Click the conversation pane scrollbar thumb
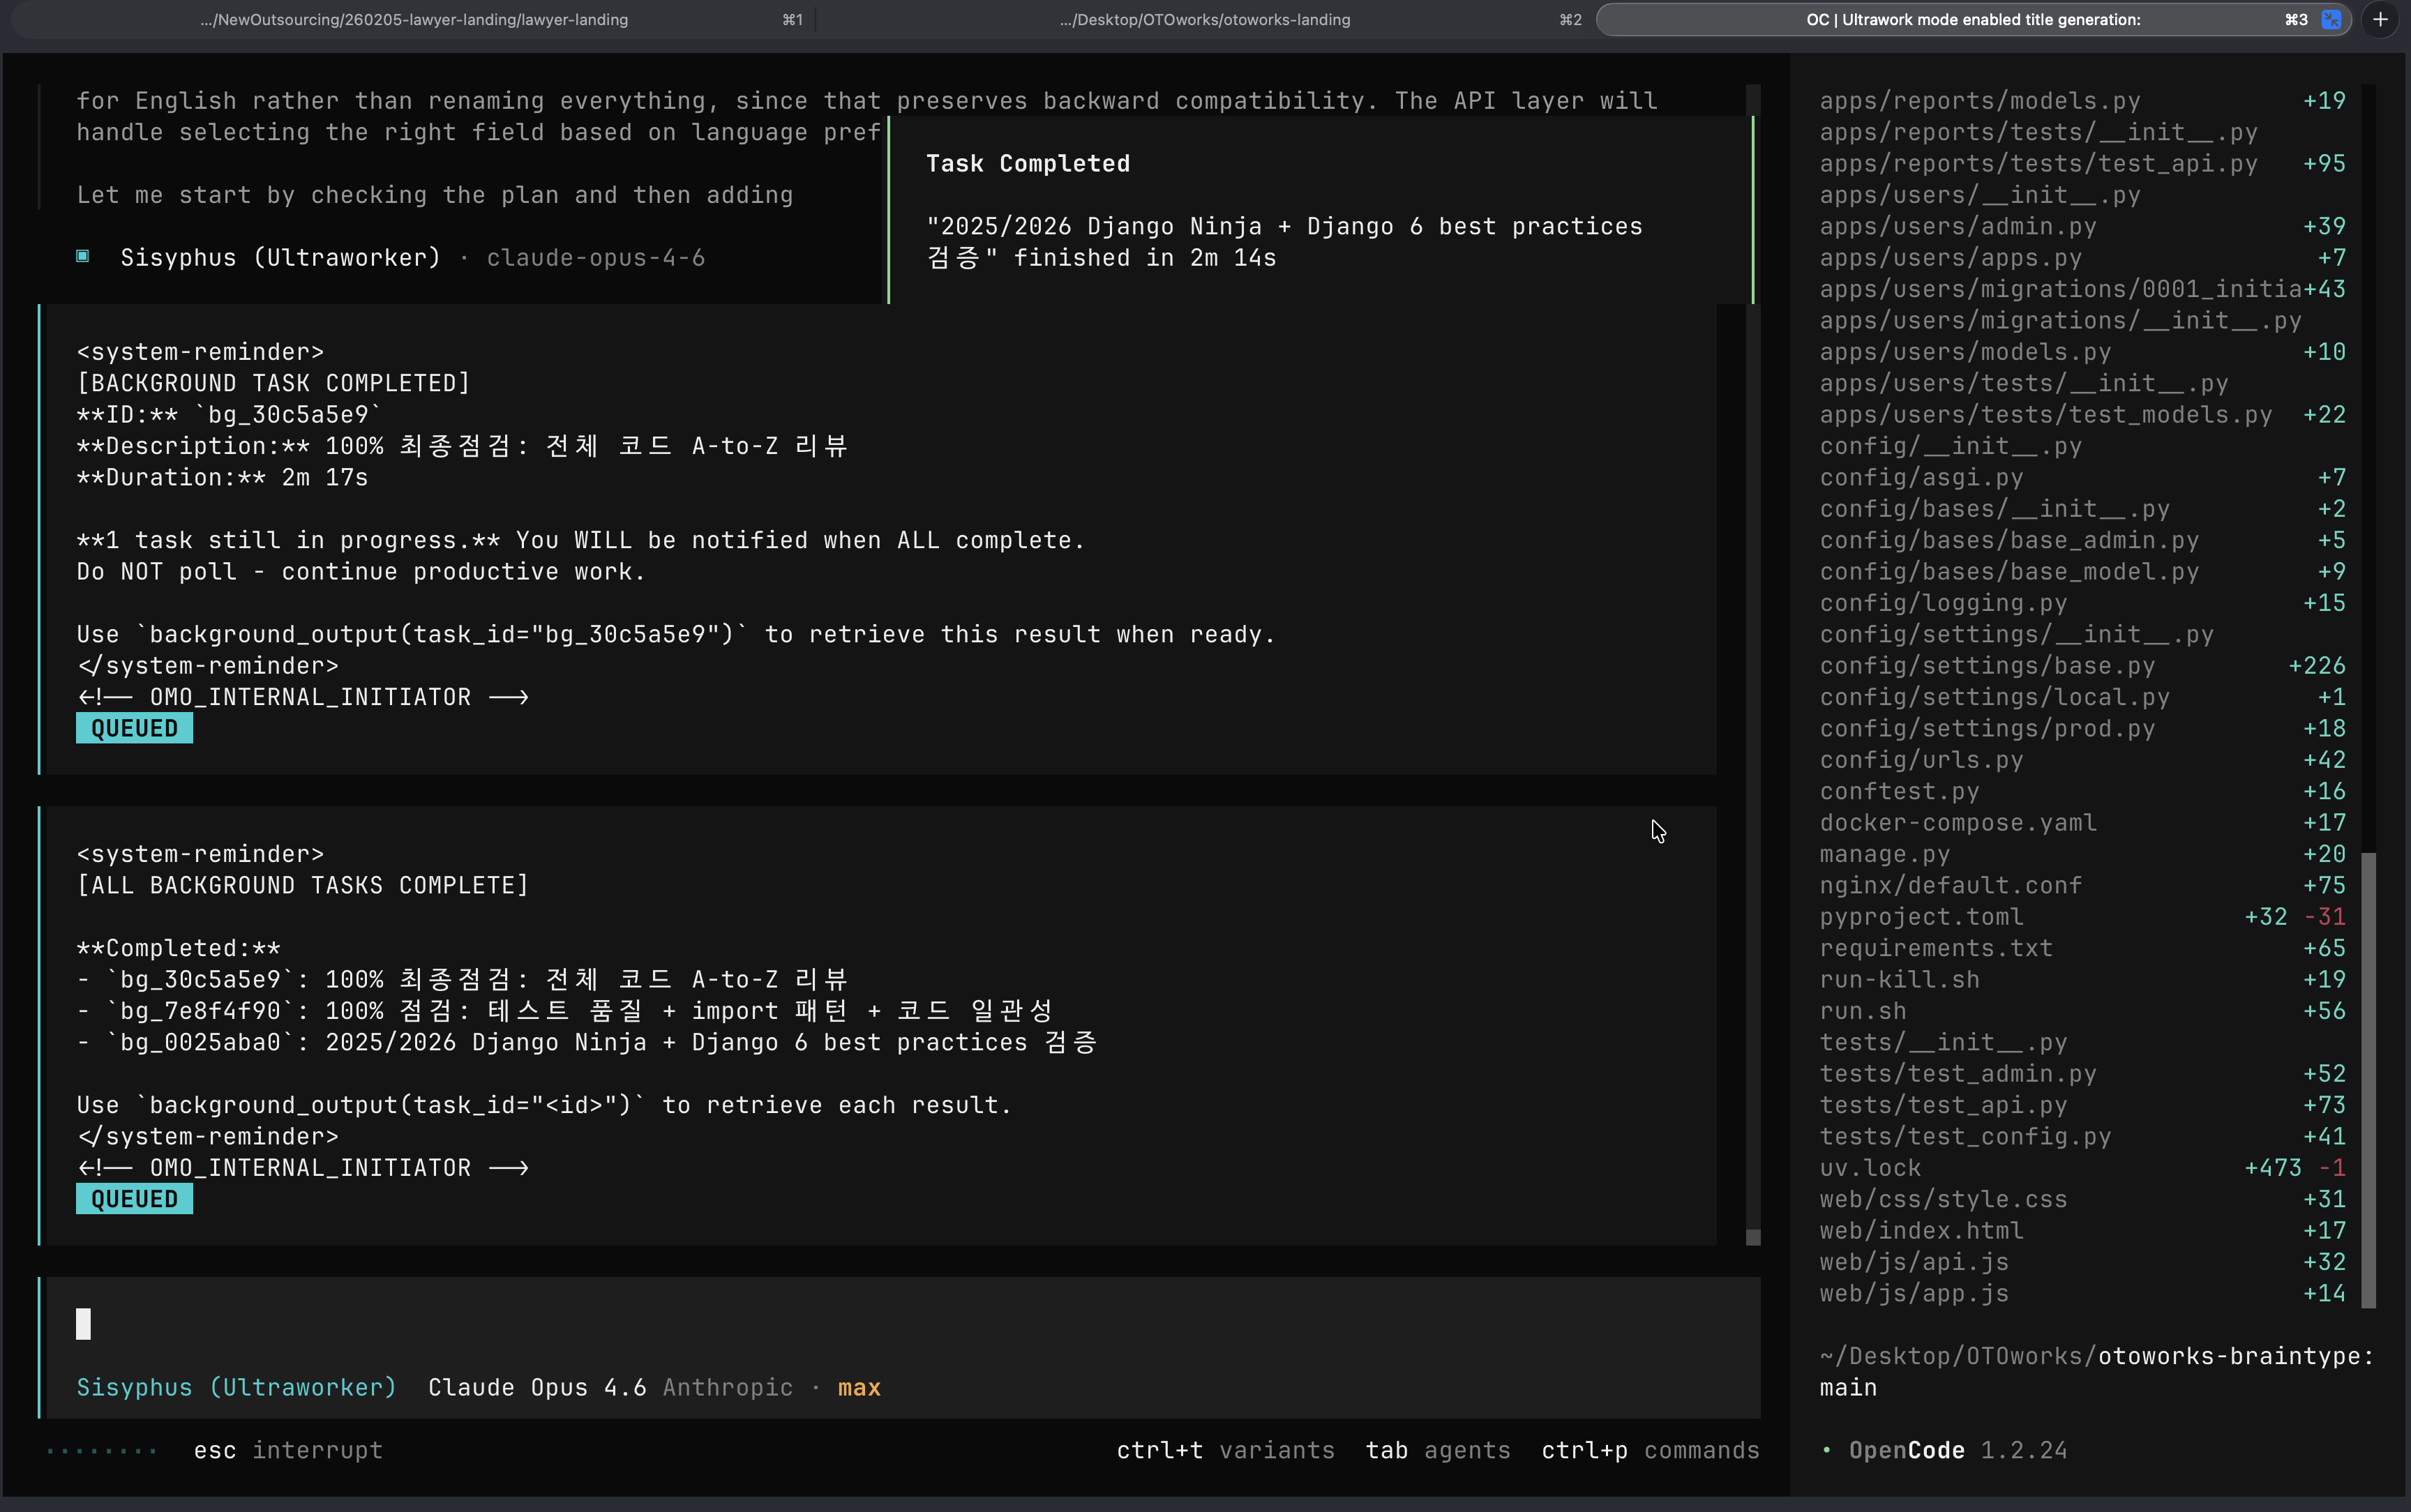 click(1753, 1237)
